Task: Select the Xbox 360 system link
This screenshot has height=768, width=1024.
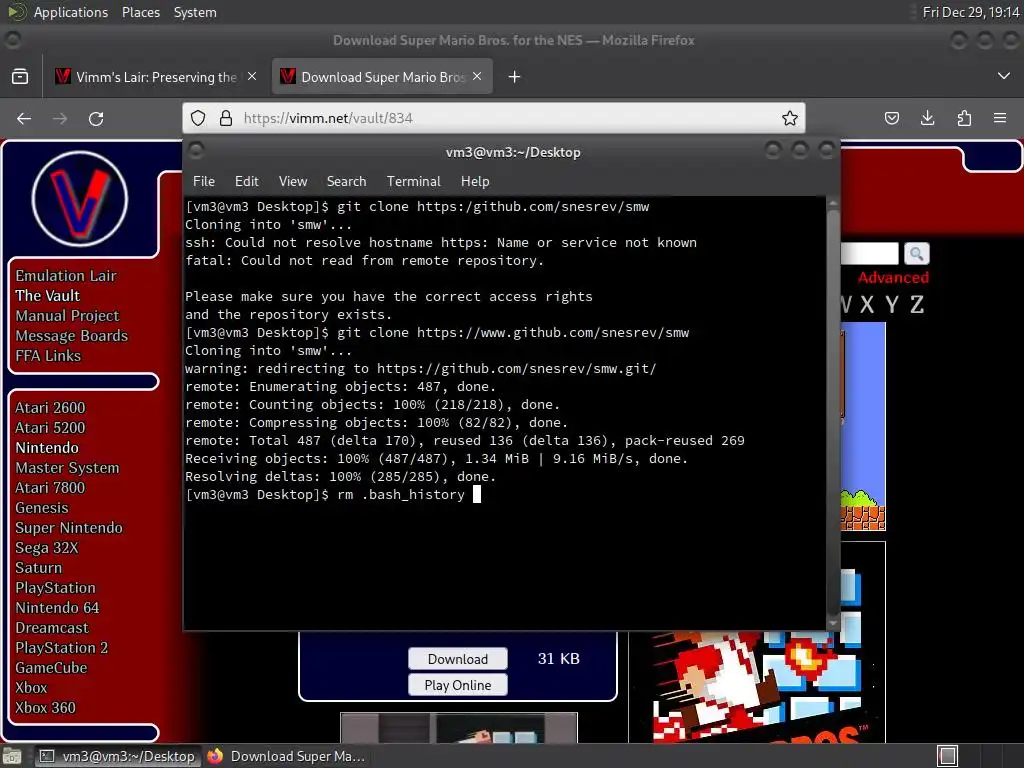Action: click(x=45, y=708)
